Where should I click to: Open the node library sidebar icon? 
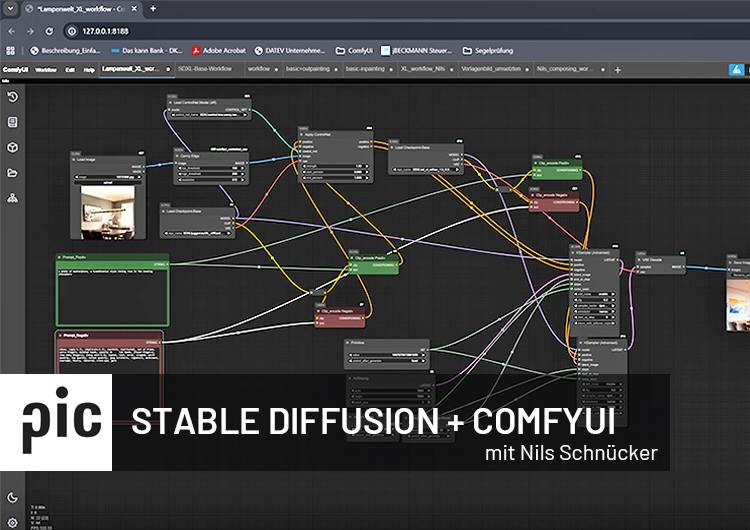tap(13, 122)
